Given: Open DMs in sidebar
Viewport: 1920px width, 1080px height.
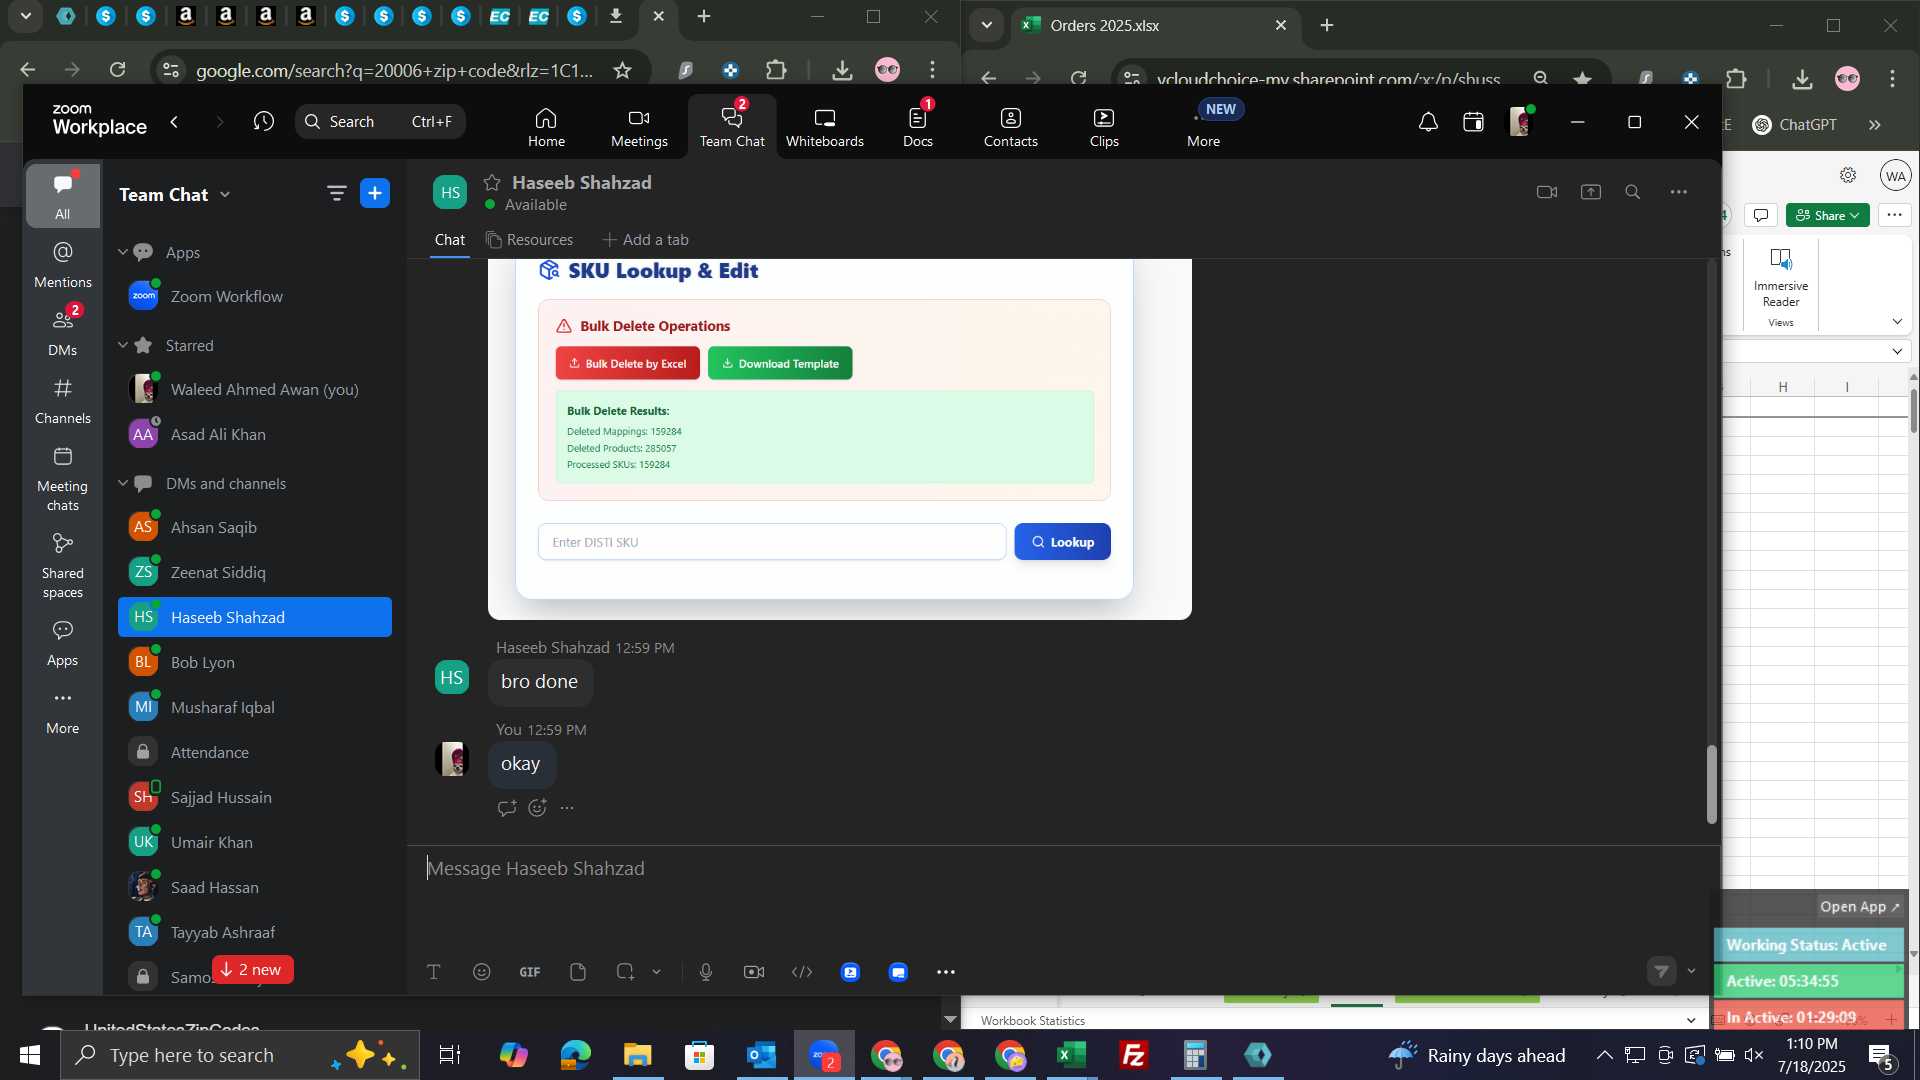Looking at the screenshot, I should [x=62, y=332].
